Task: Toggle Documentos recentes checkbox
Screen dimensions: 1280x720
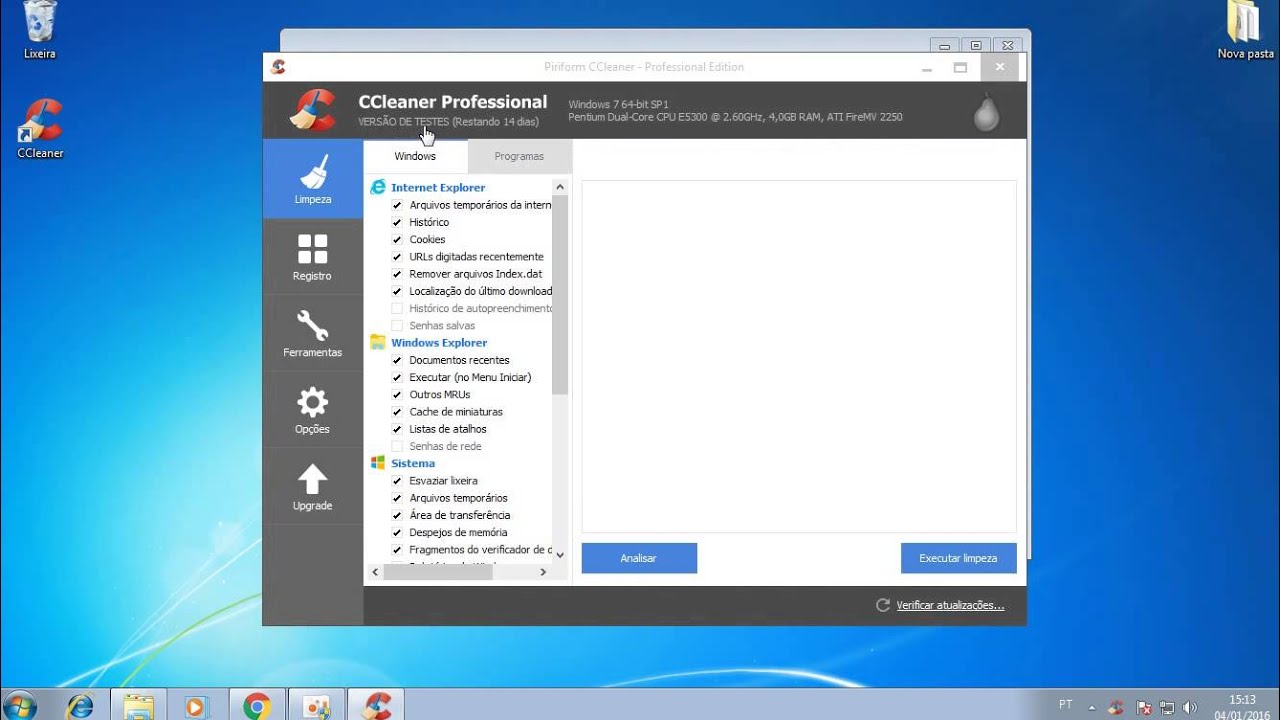Action: click(x=397, y=360)
